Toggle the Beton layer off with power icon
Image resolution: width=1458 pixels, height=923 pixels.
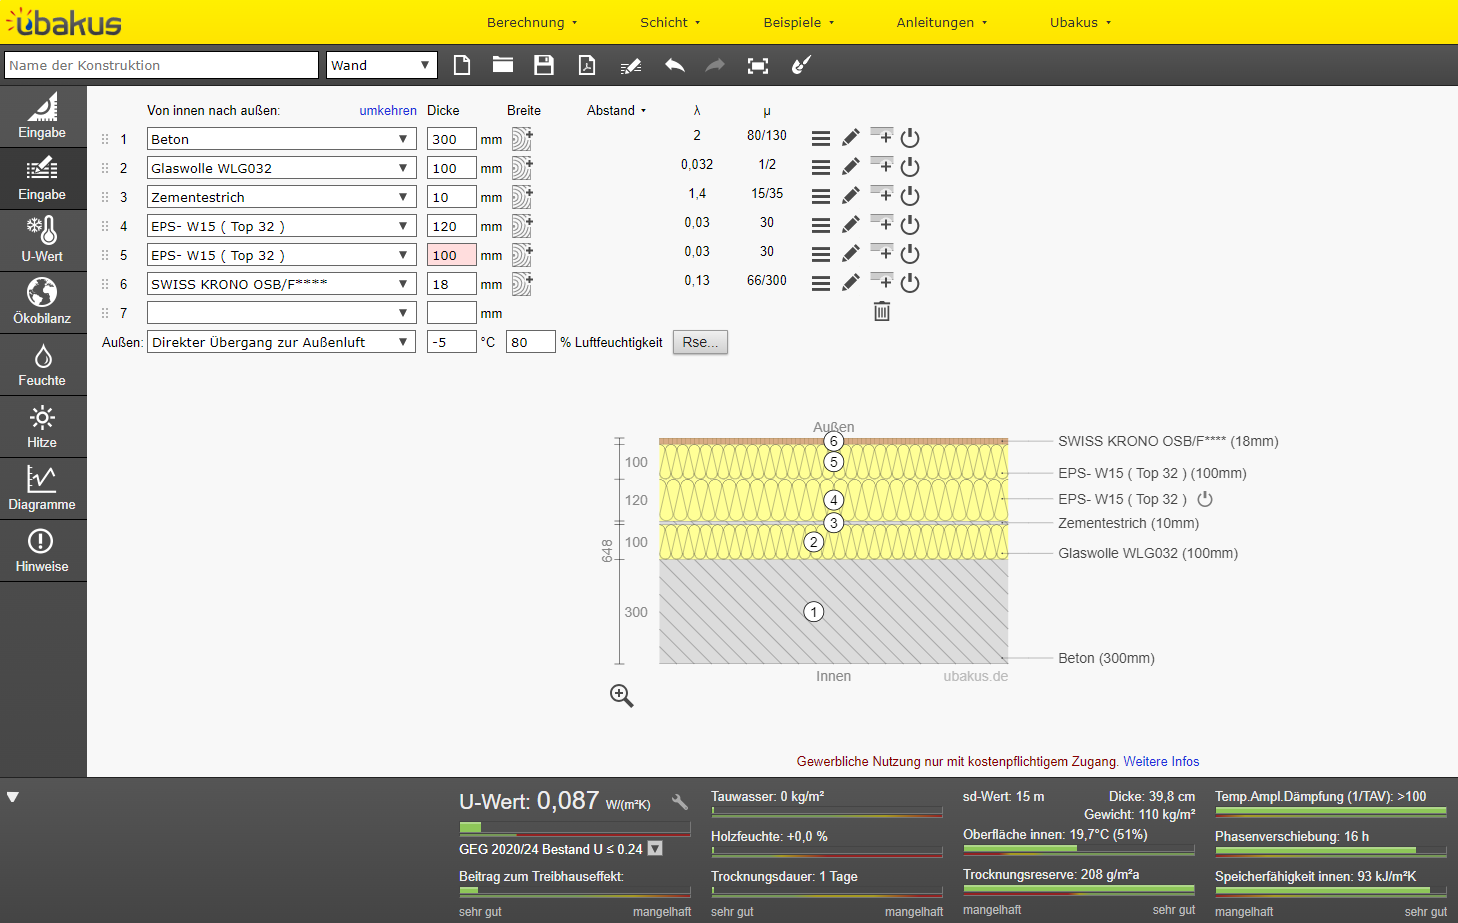click(x=910, y=138)
